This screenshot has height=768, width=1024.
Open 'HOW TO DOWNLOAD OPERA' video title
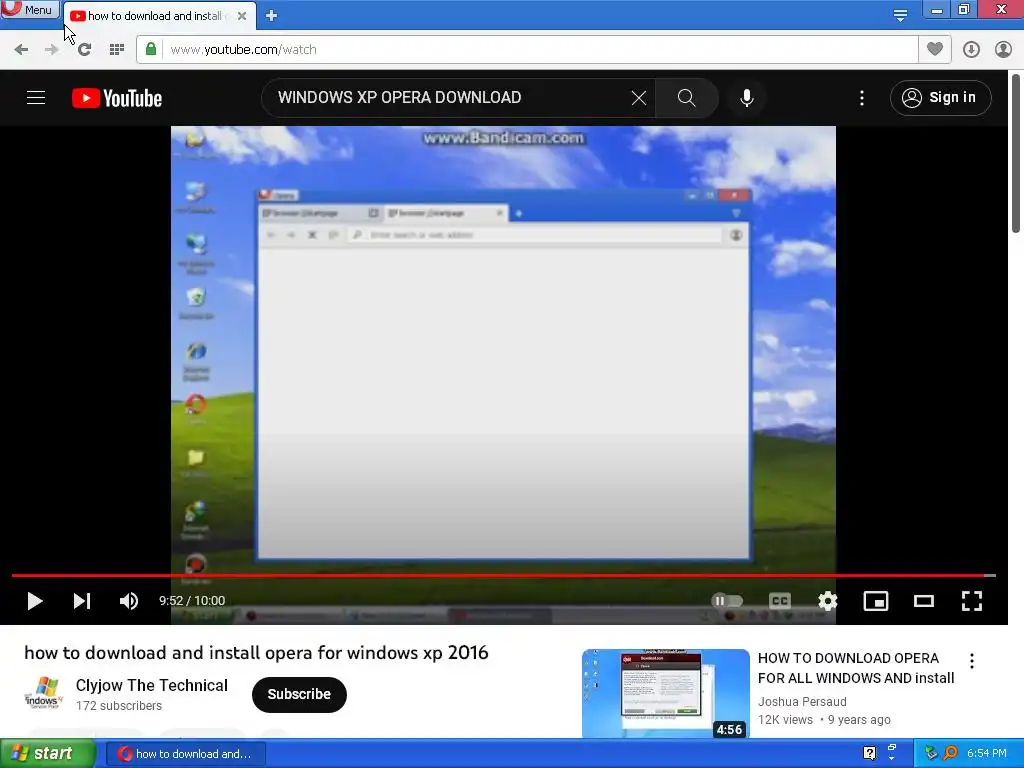pyautogui.click(x=856, y=668)
